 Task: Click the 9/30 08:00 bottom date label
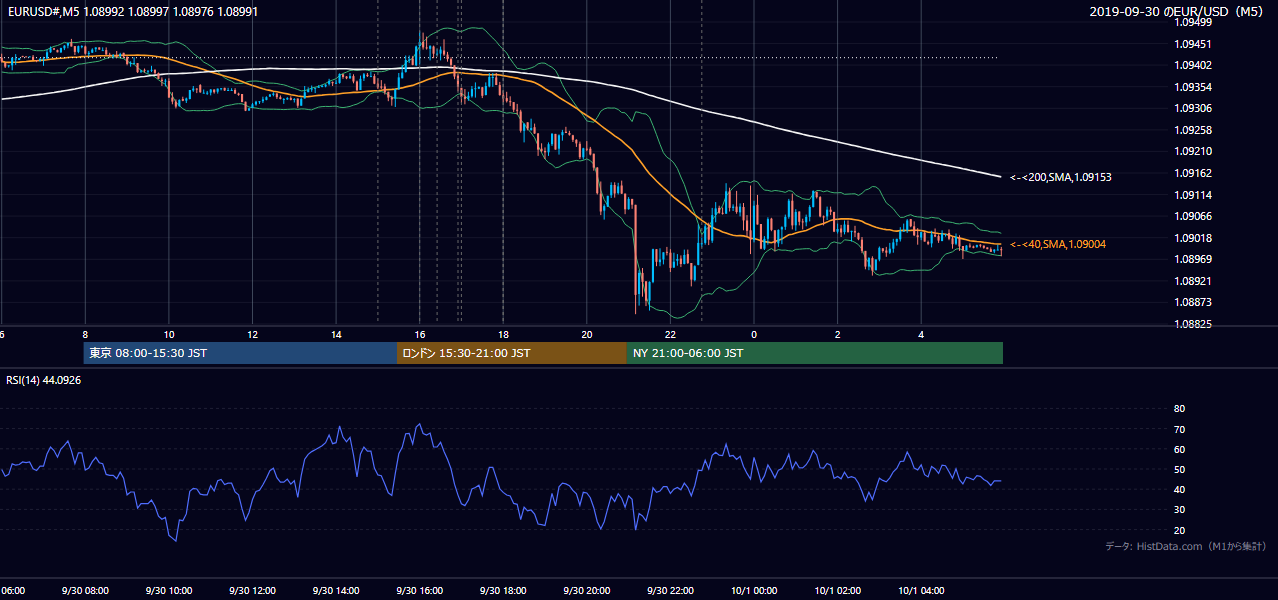click(85, 590)
